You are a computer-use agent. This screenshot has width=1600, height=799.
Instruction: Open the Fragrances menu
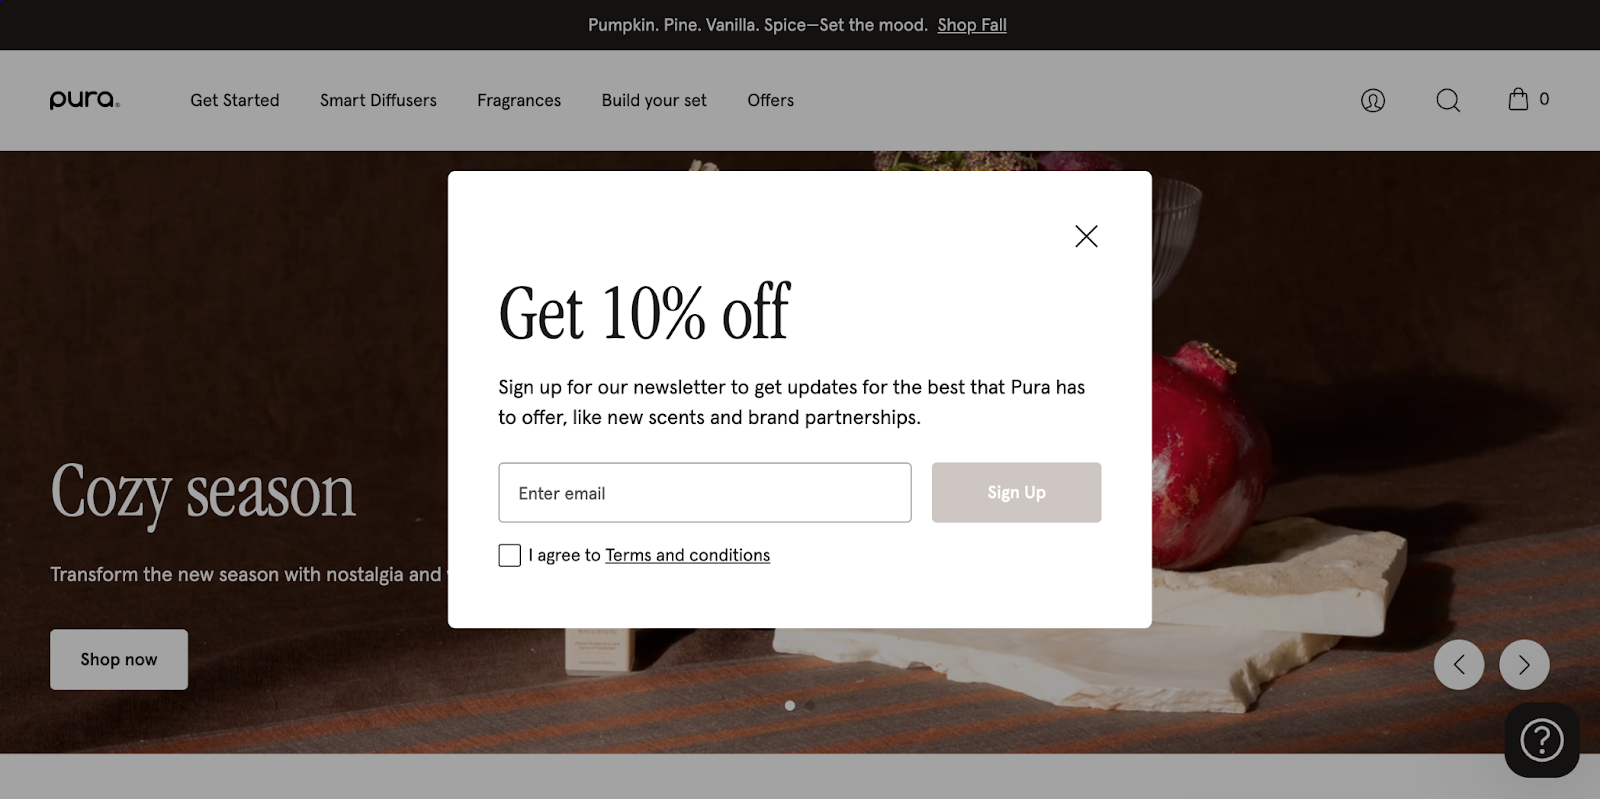pyautogui.click(x=518, y=100)
